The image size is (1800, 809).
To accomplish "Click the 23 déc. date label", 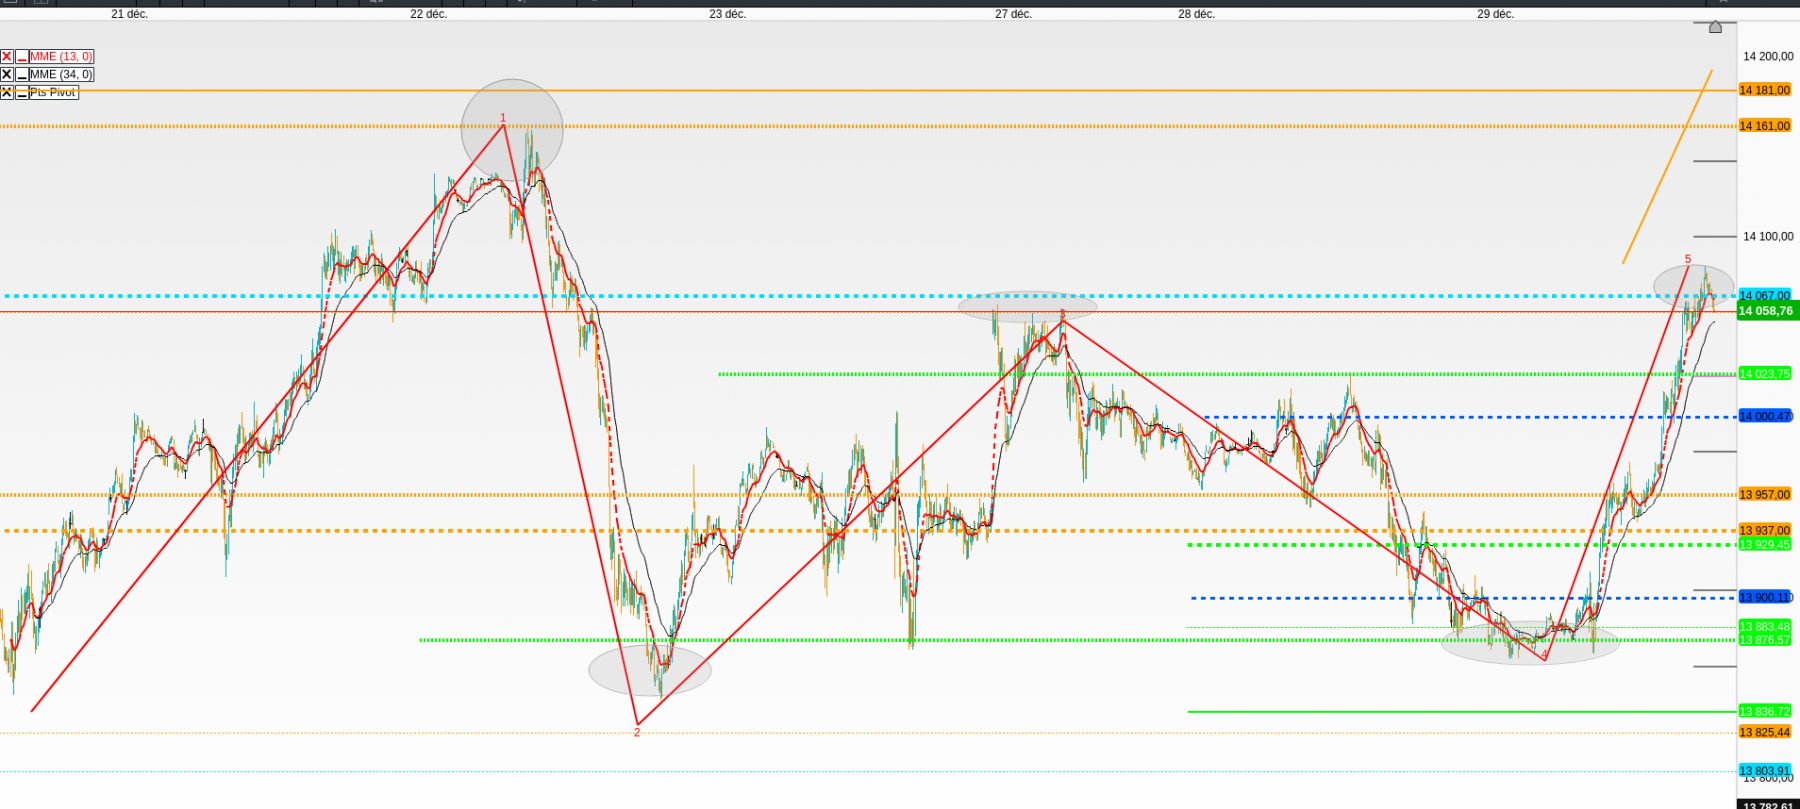I will click(x=727, y=14).
